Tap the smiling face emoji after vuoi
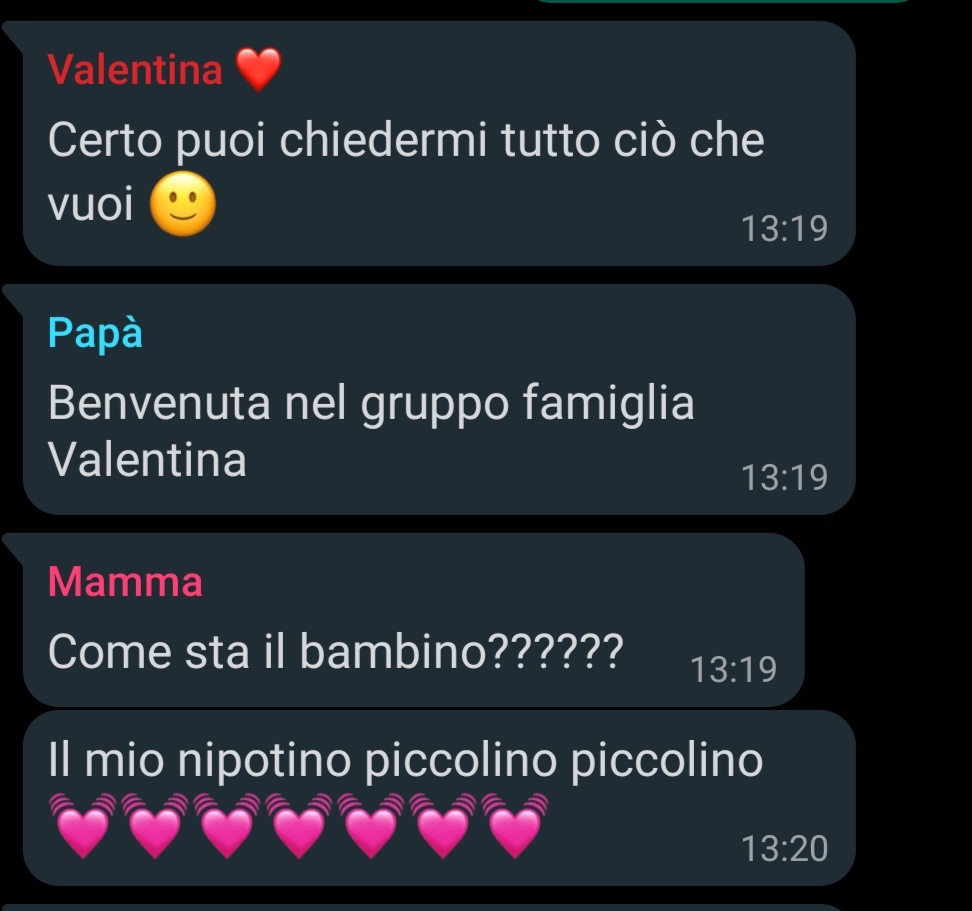 click(183, 204)
